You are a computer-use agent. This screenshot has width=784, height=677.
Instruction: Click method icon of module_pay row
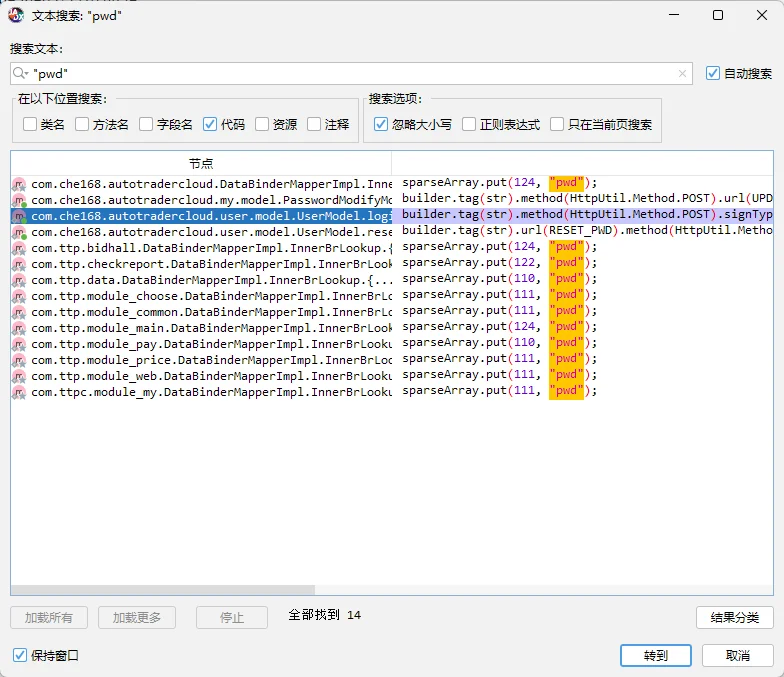tap(19, 344)
